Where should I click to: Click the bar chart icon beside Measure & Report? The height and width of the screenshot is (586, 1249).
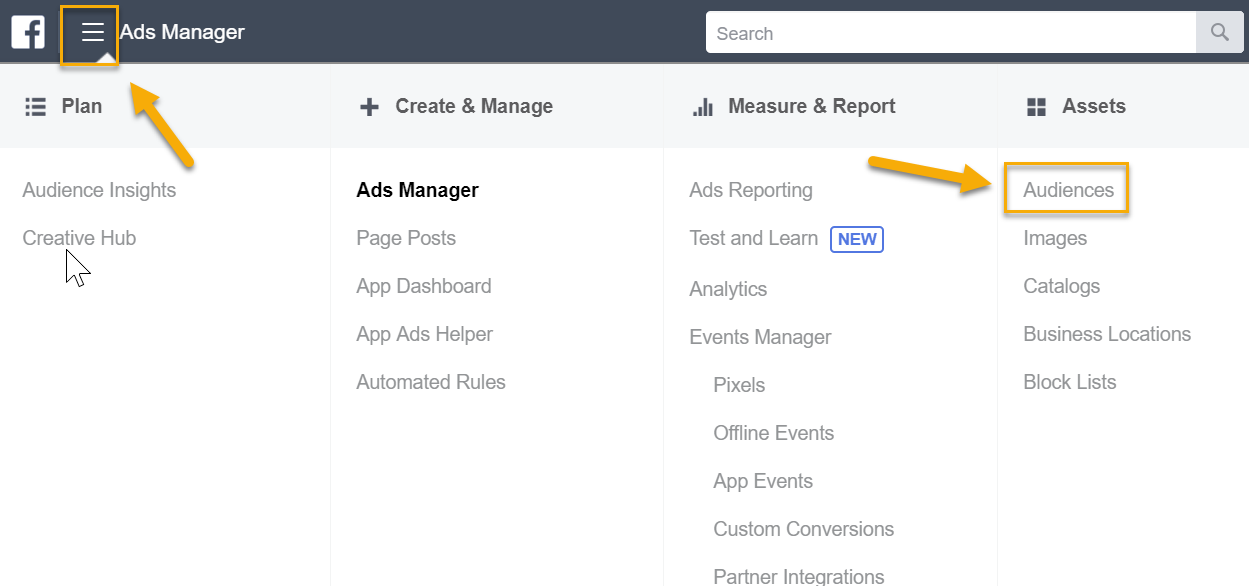[x=703, y=107]
